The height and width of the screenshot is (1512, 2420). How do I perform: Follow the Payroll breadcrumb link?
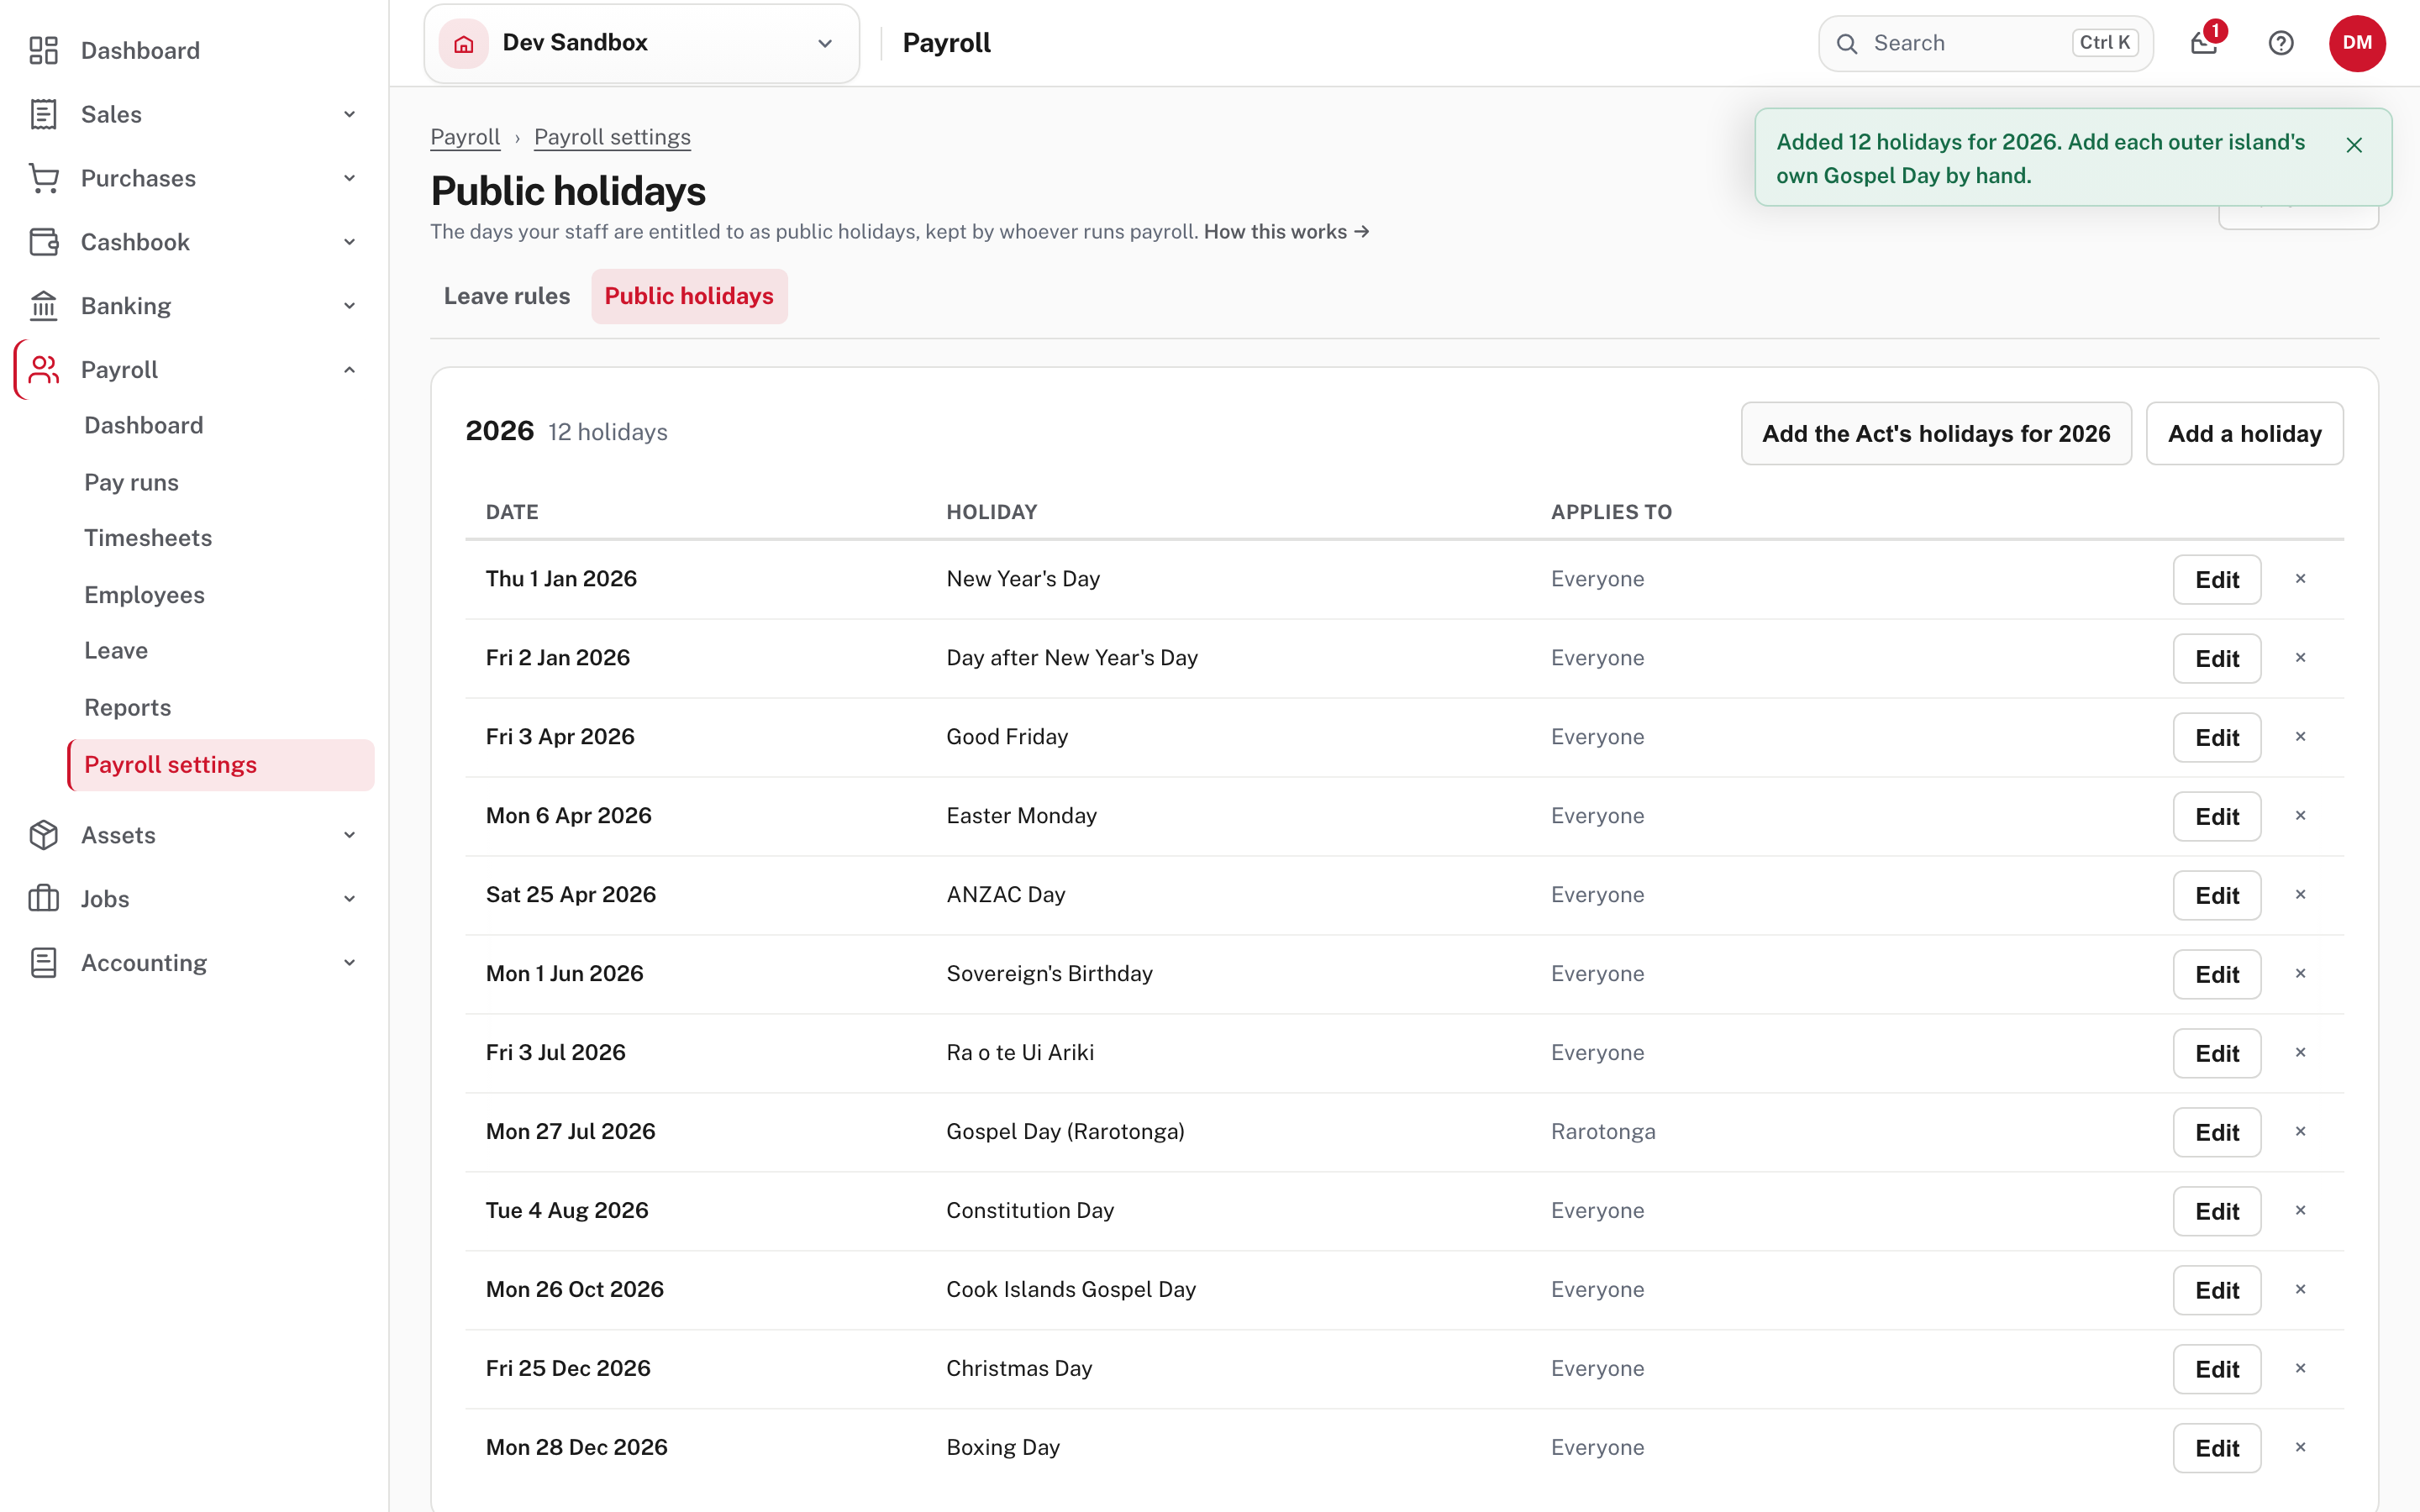(x=465, y=137)
